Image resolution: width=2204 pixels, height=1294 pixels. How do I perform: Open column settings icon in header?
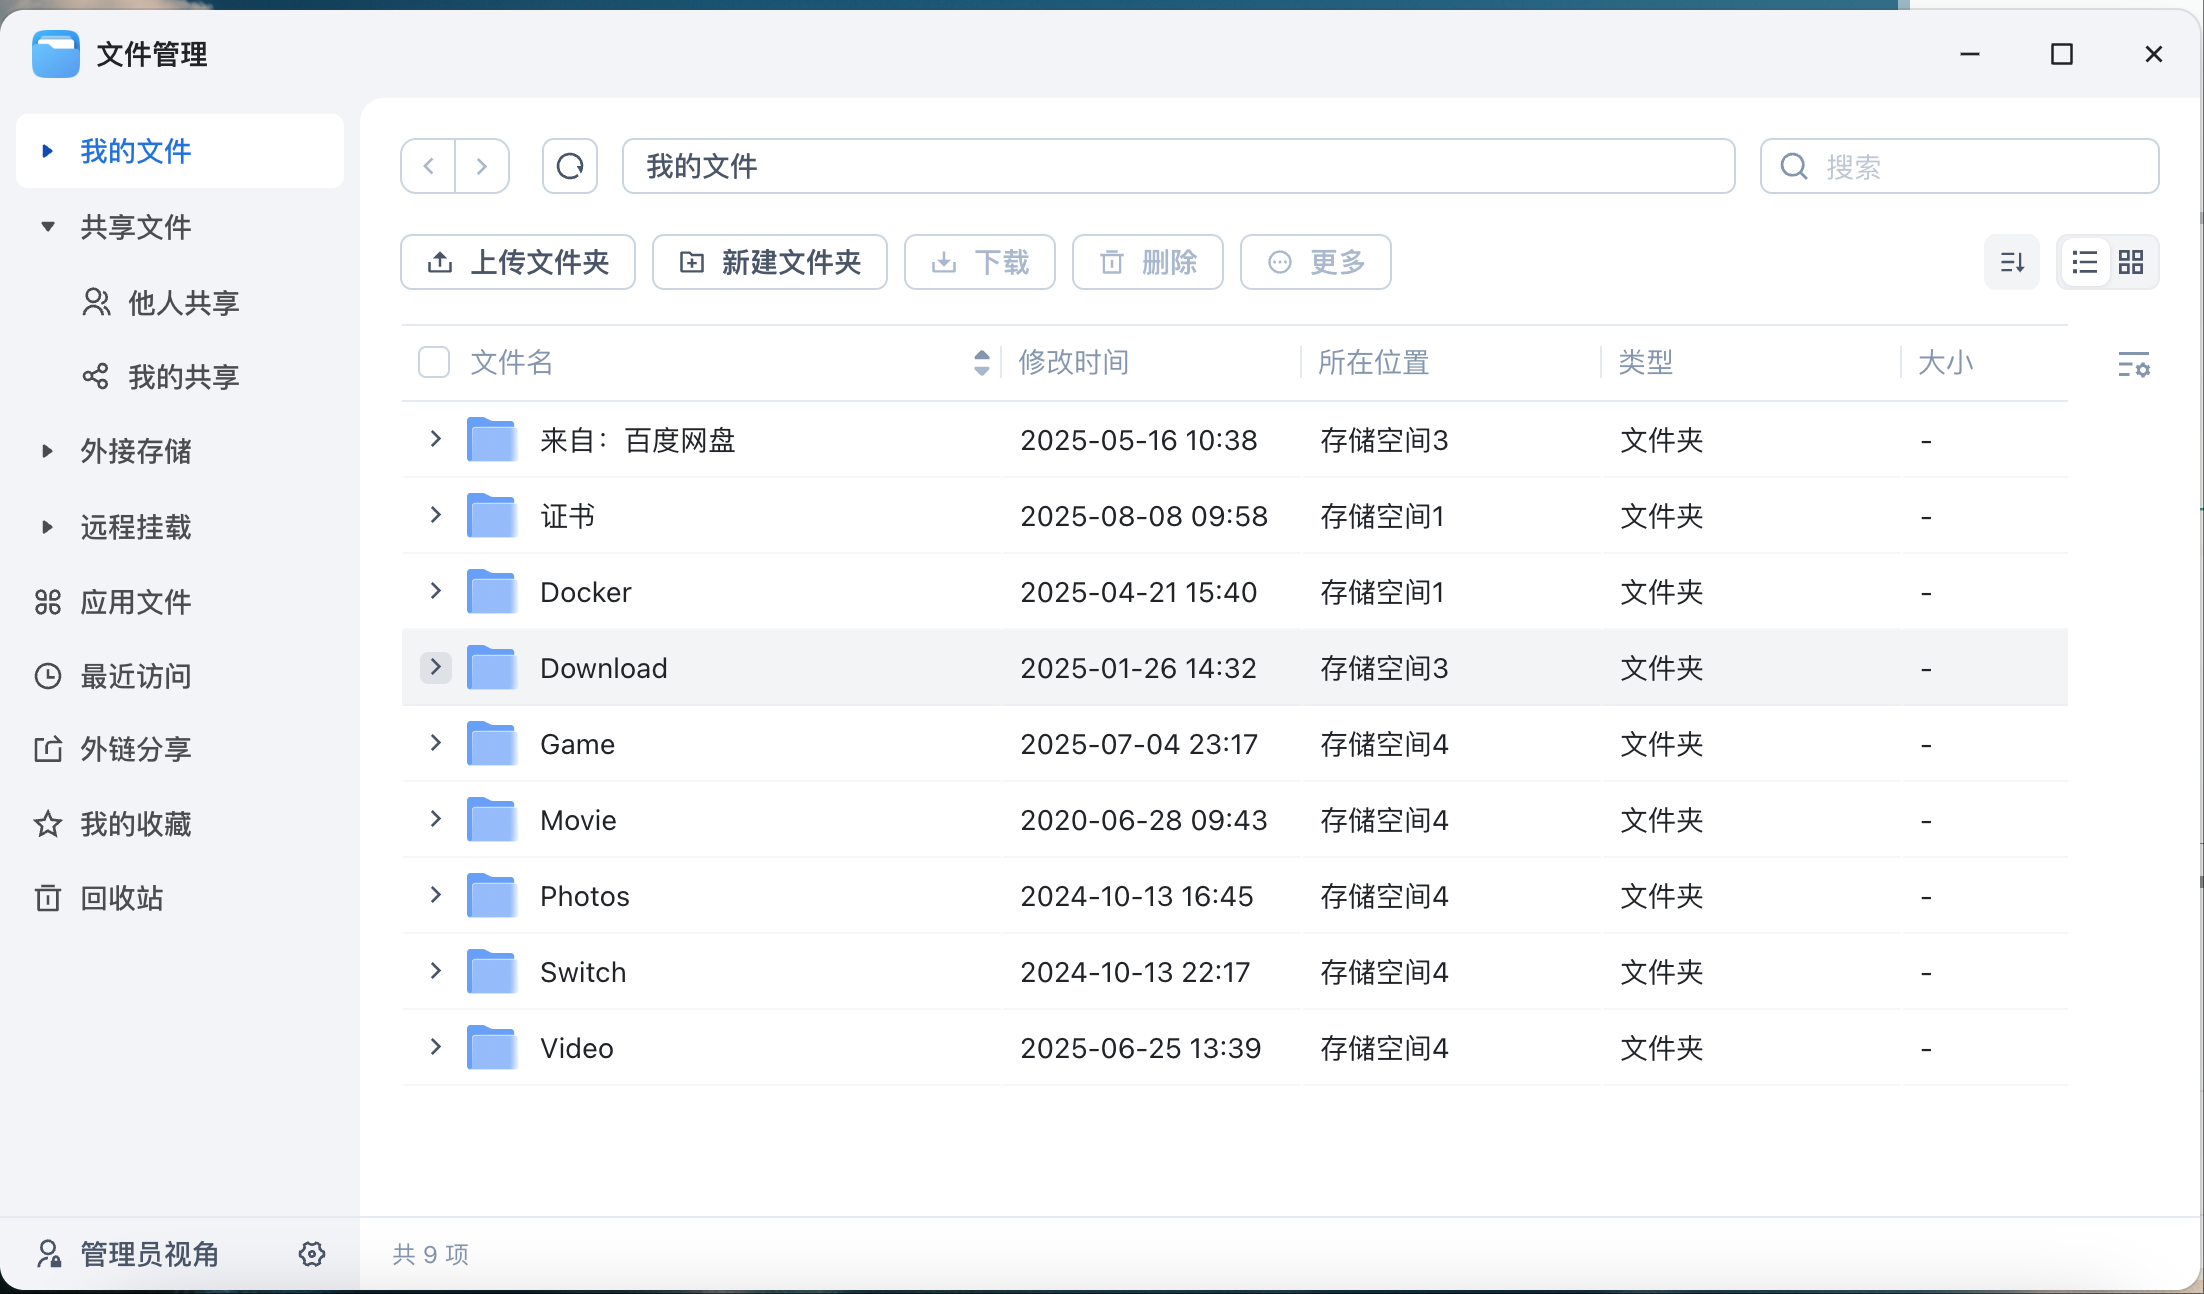(x=2133, y=364)
